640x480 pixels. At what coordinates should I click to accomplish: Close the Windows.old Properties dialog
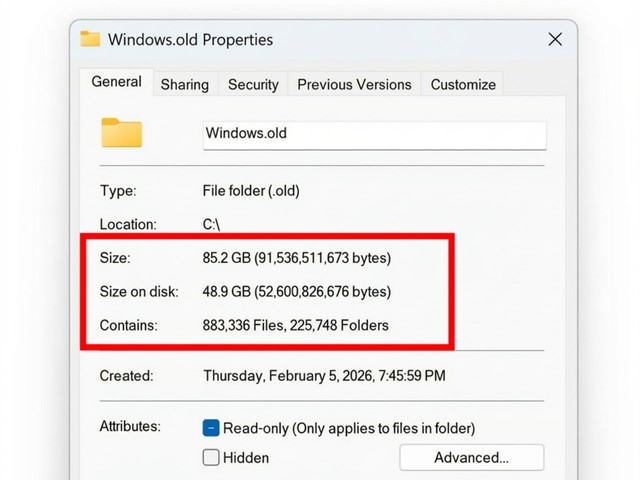pyautogui.click(x=555, y=40)
